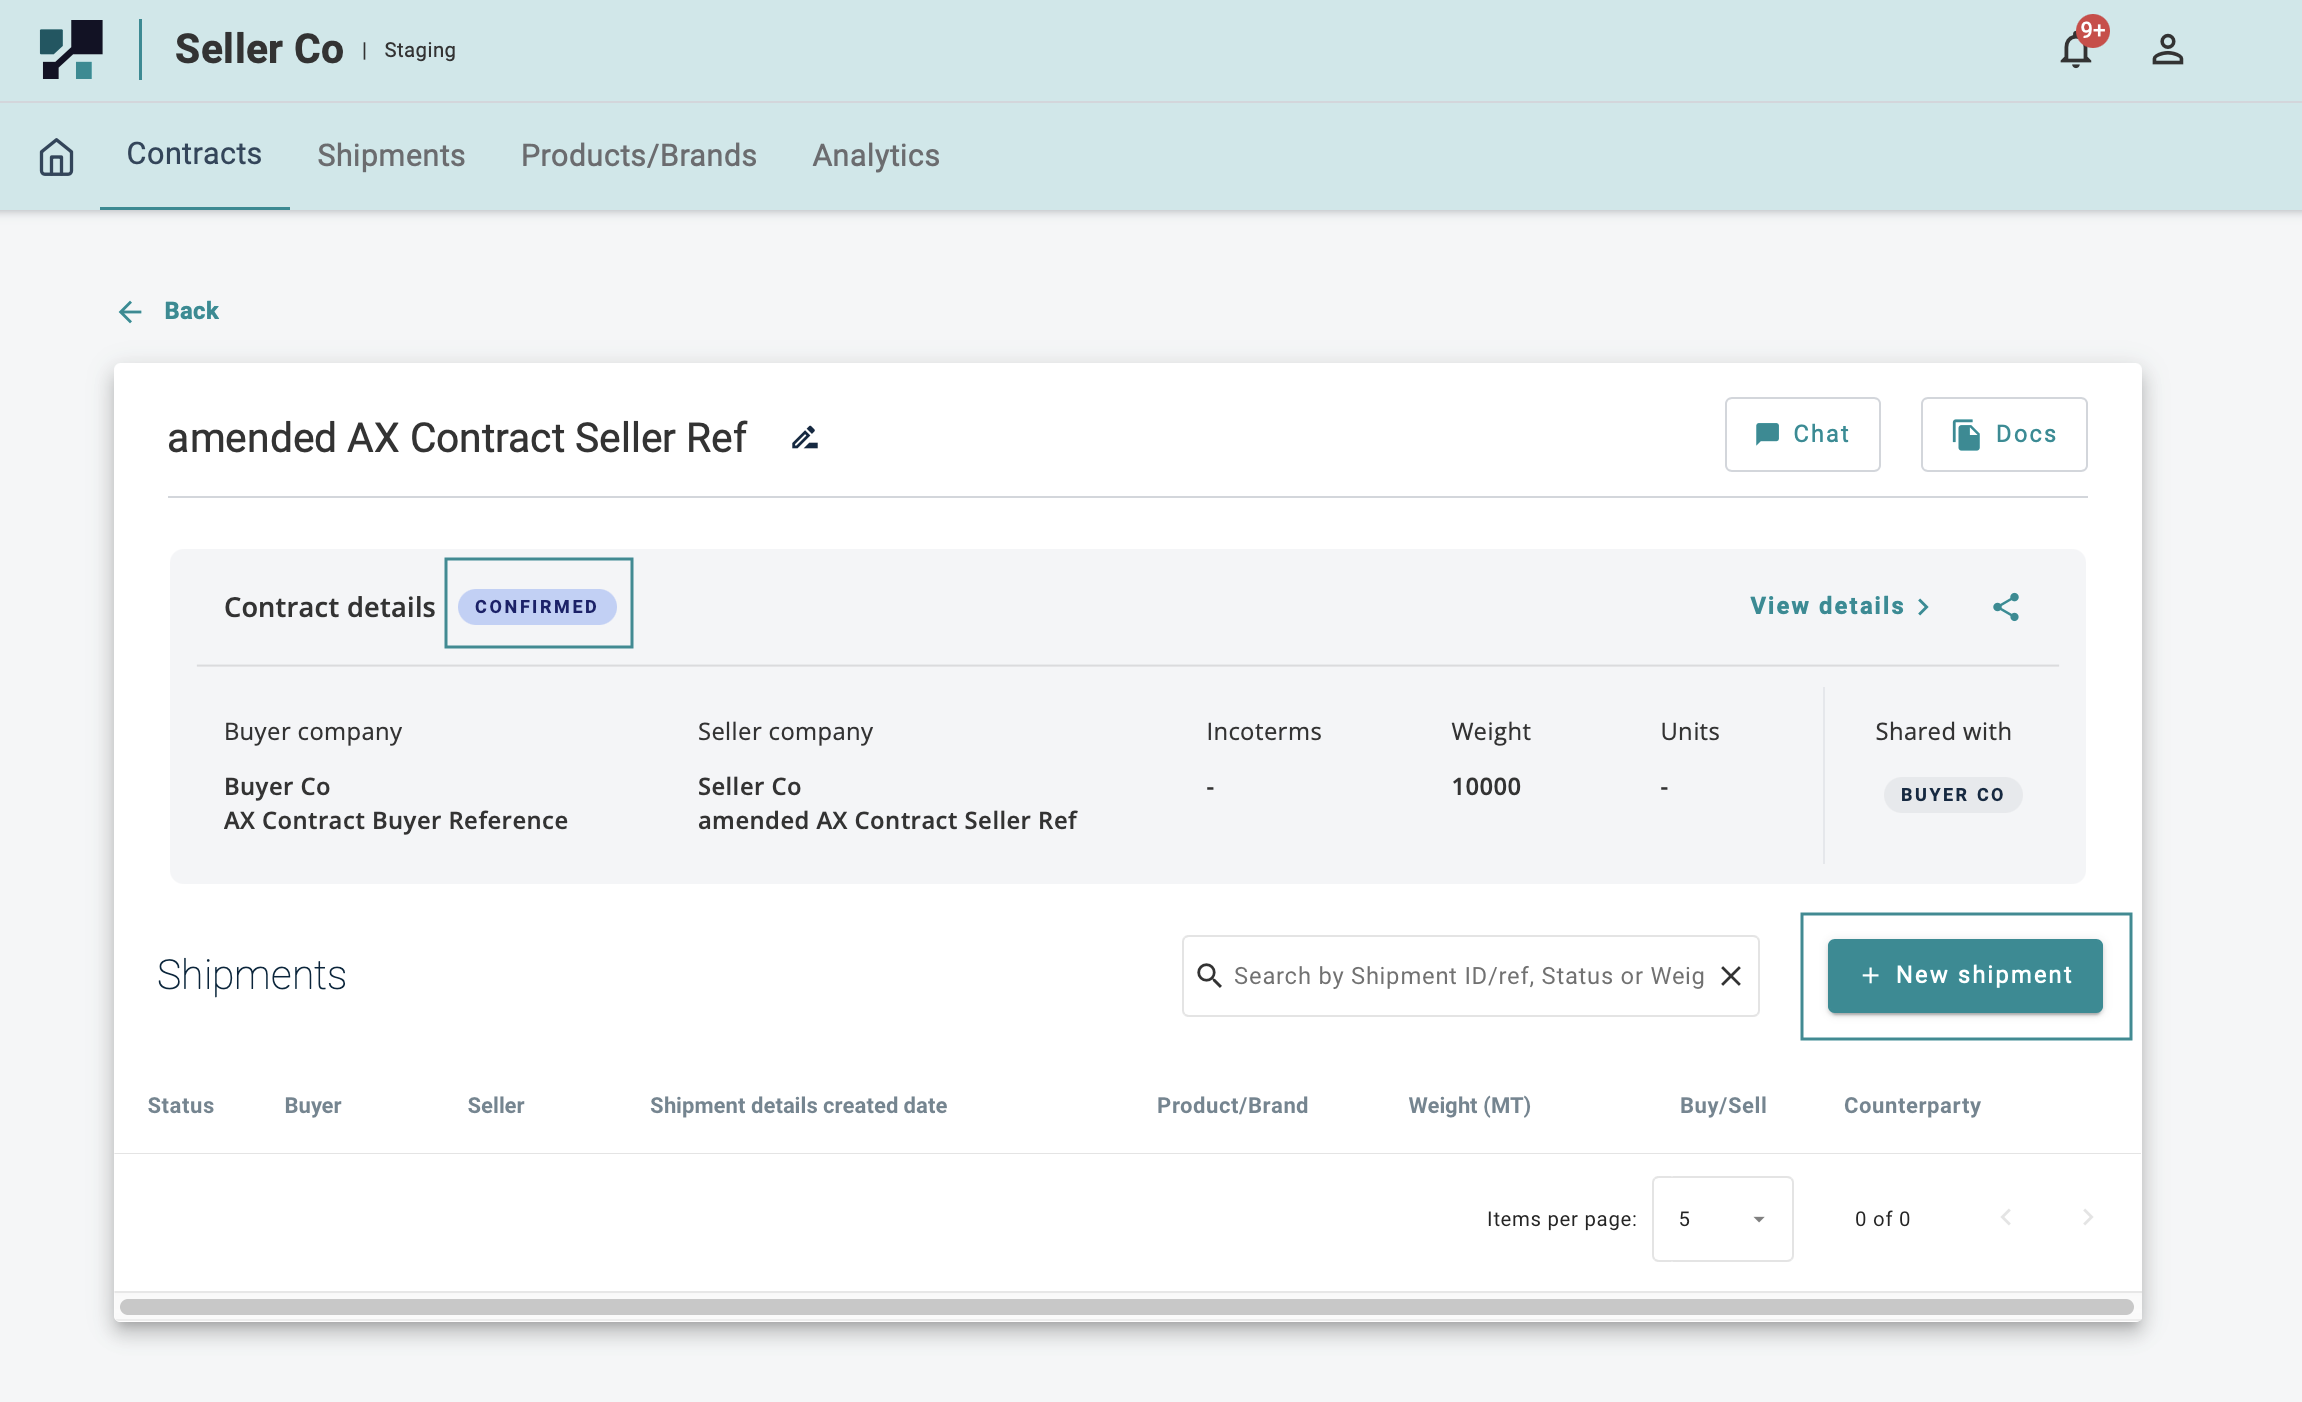Open the user account profile icon
2302x1402 pixels.
click(x=2167, y=50)
